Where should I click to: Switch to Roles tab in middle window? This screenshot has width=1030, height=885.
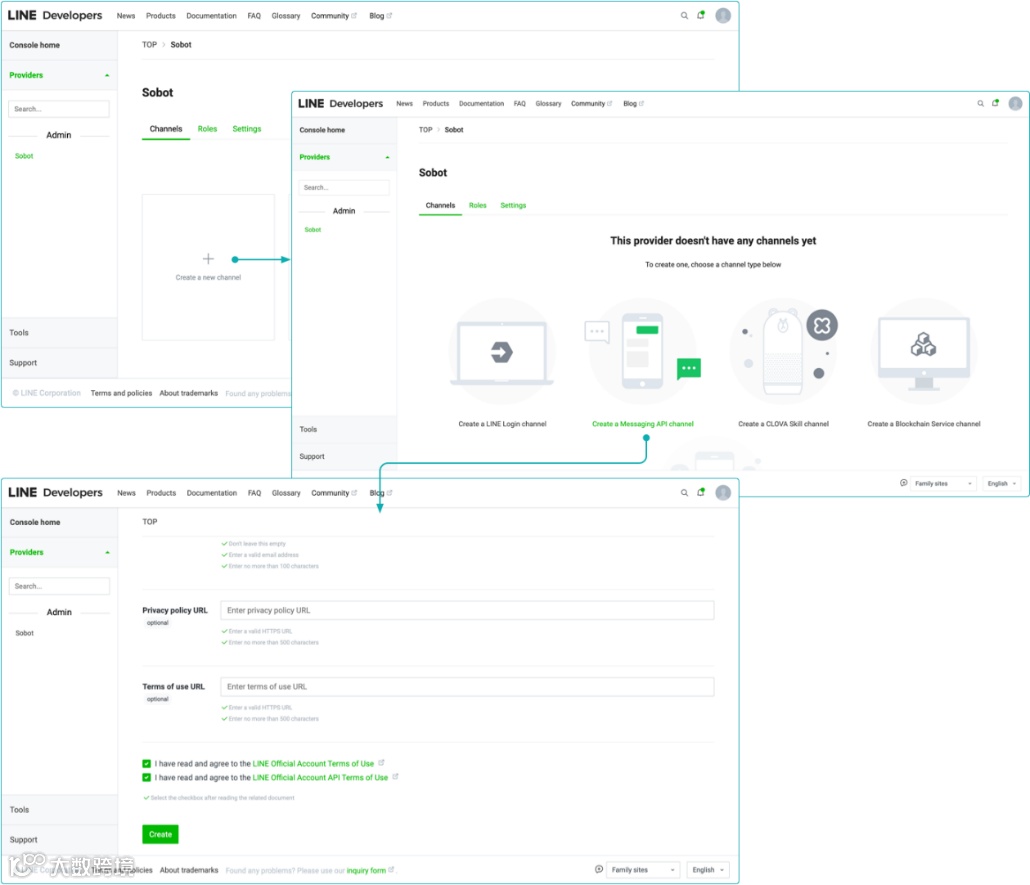478,206
